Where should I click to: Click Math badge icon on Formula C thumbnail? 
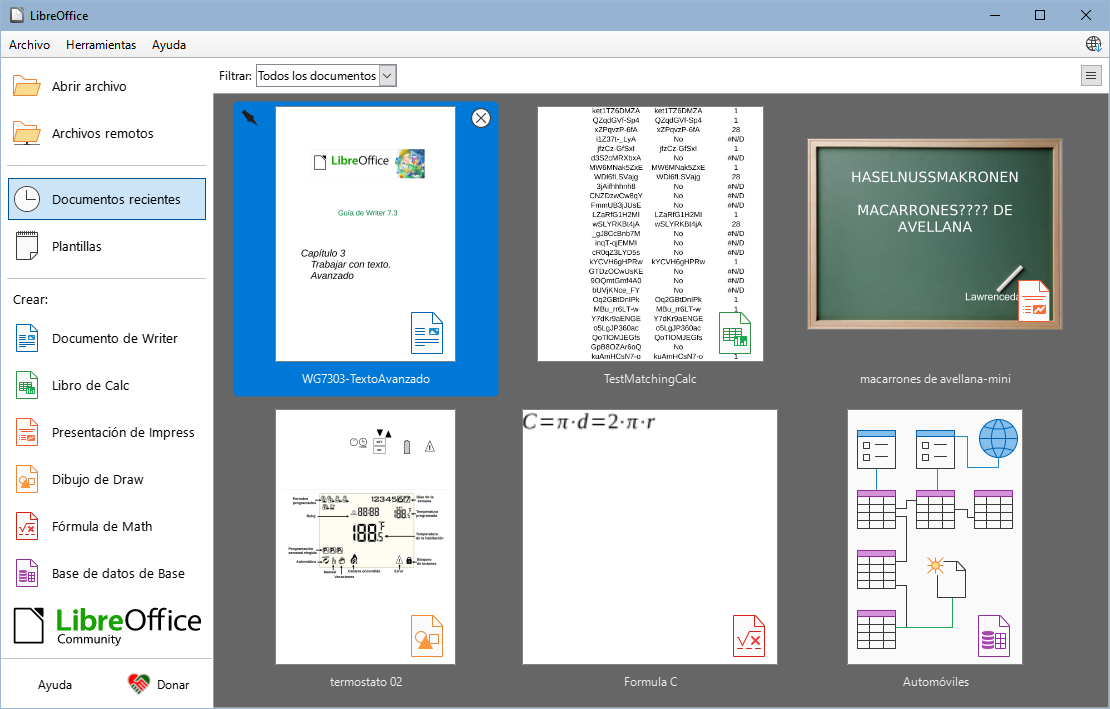pyautogui.click(x=749, y=636)
